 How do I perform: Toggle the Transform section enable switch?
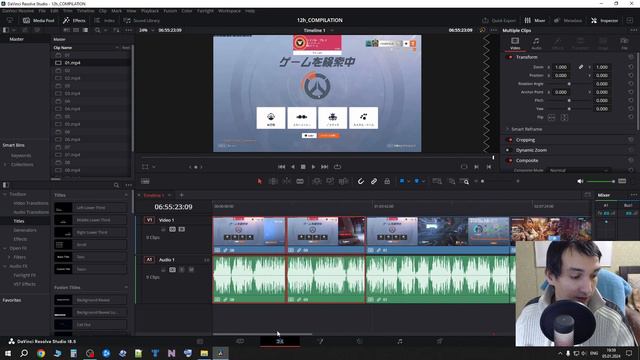[x=510, y=57]
